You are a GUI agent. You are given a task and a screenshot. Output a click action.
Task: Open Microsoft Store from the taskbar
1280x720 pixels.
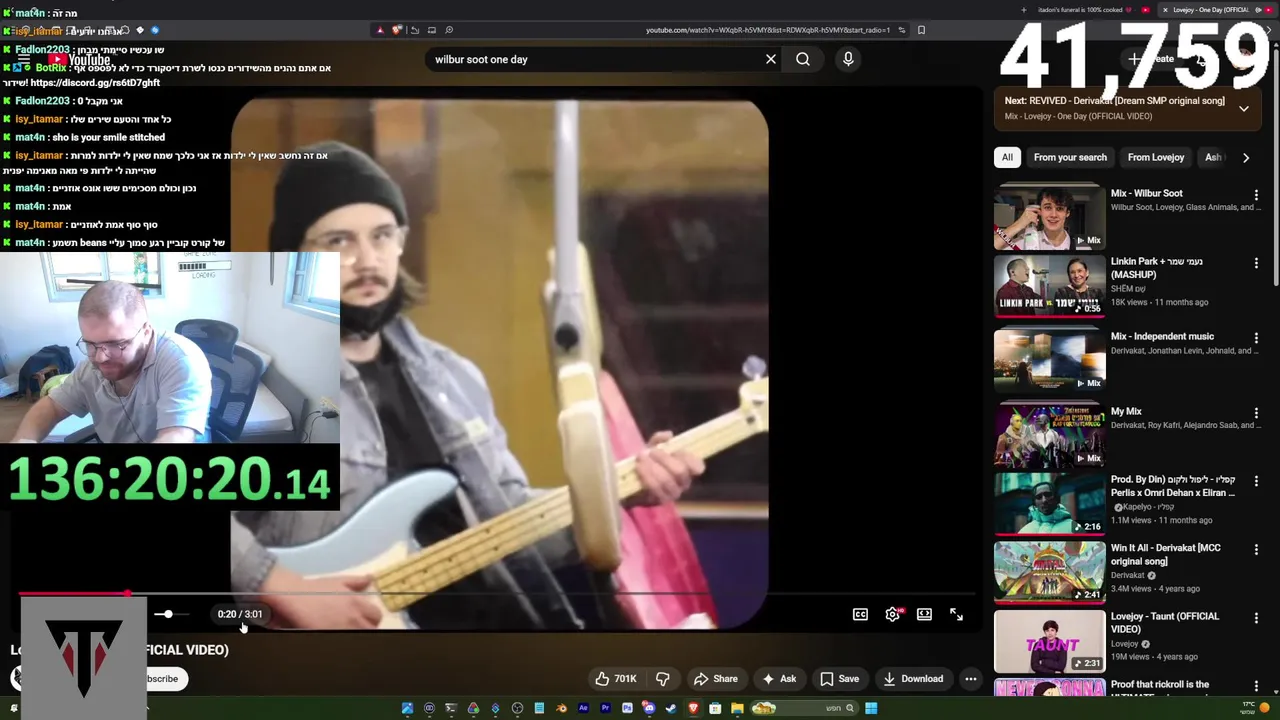pos(715,709)
